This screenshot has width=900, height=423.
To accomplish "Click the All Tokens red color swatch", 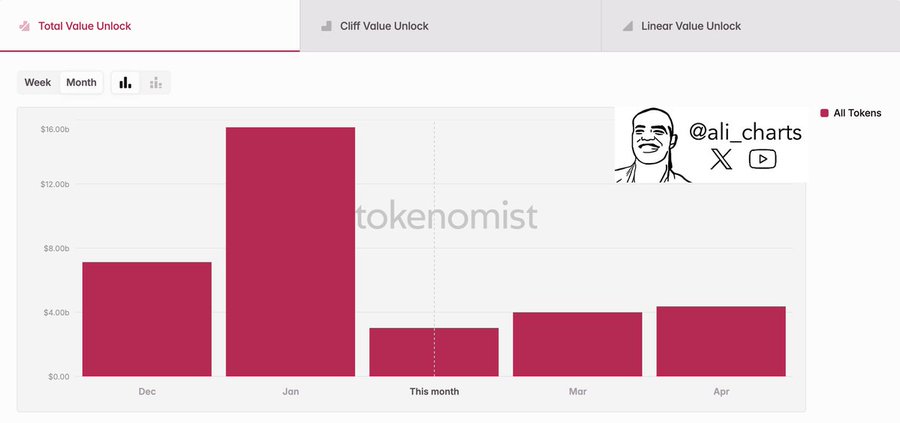I will pos(824,114).
